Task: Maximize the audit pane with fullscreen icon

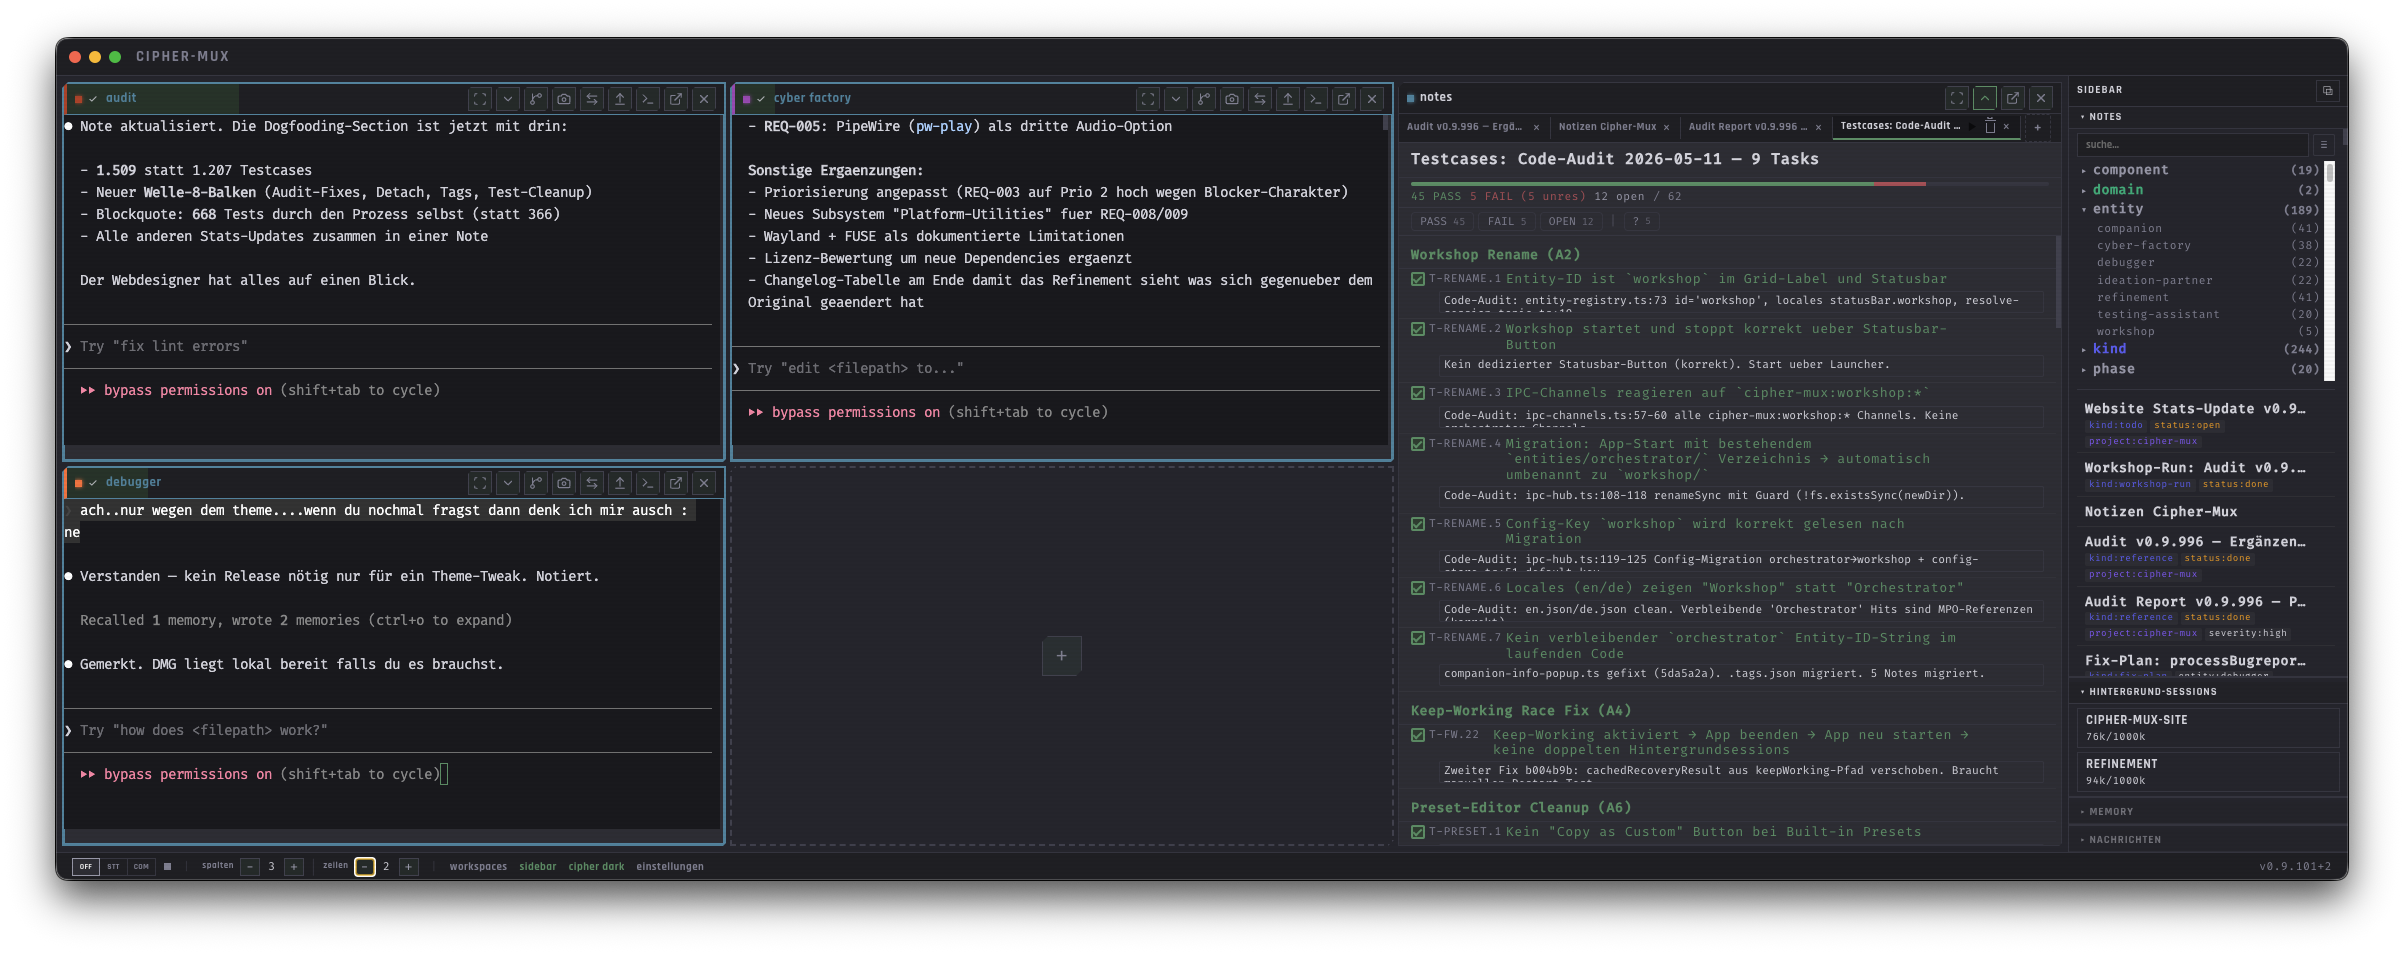Action: pyautogui.click(x=480, y=99)
